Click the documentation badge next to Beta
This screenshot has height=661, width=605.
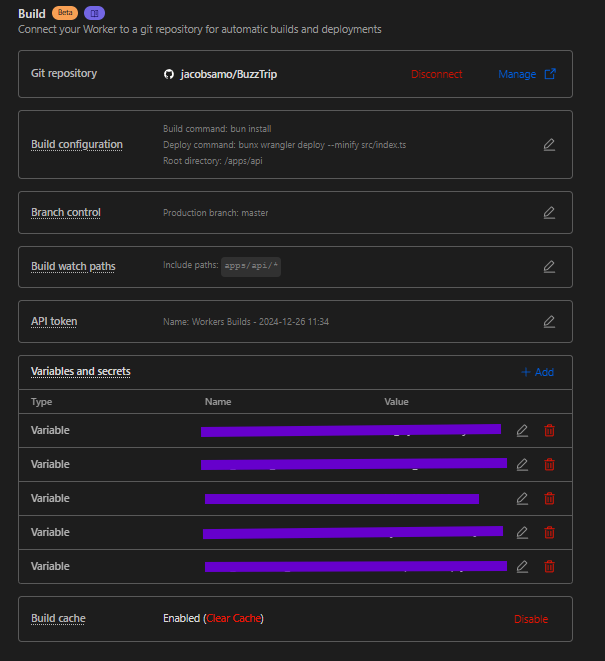coord(94,13)
